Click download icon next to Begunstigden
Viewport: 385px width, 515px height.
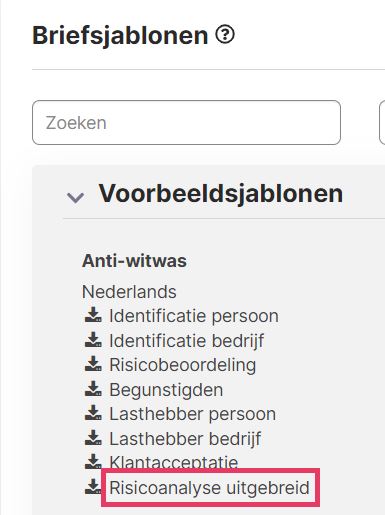point(93,389)
